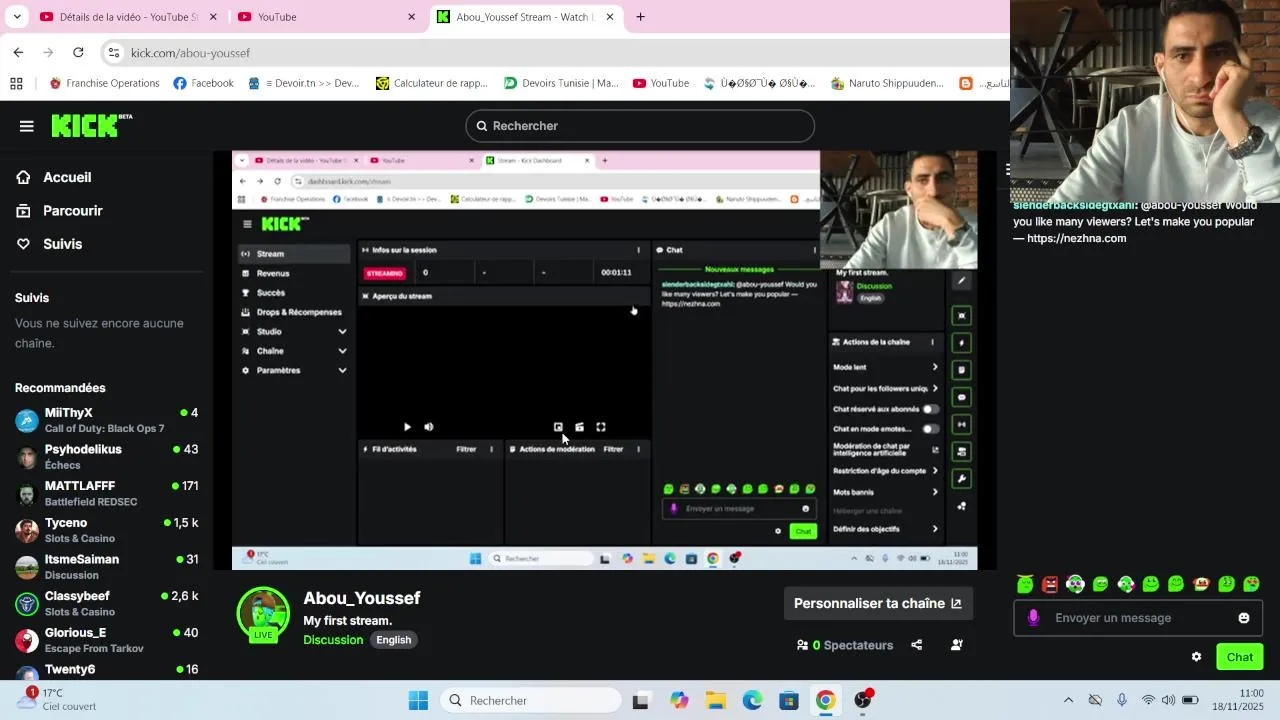Open the emoji picker smiley icon

point(1244,618)
